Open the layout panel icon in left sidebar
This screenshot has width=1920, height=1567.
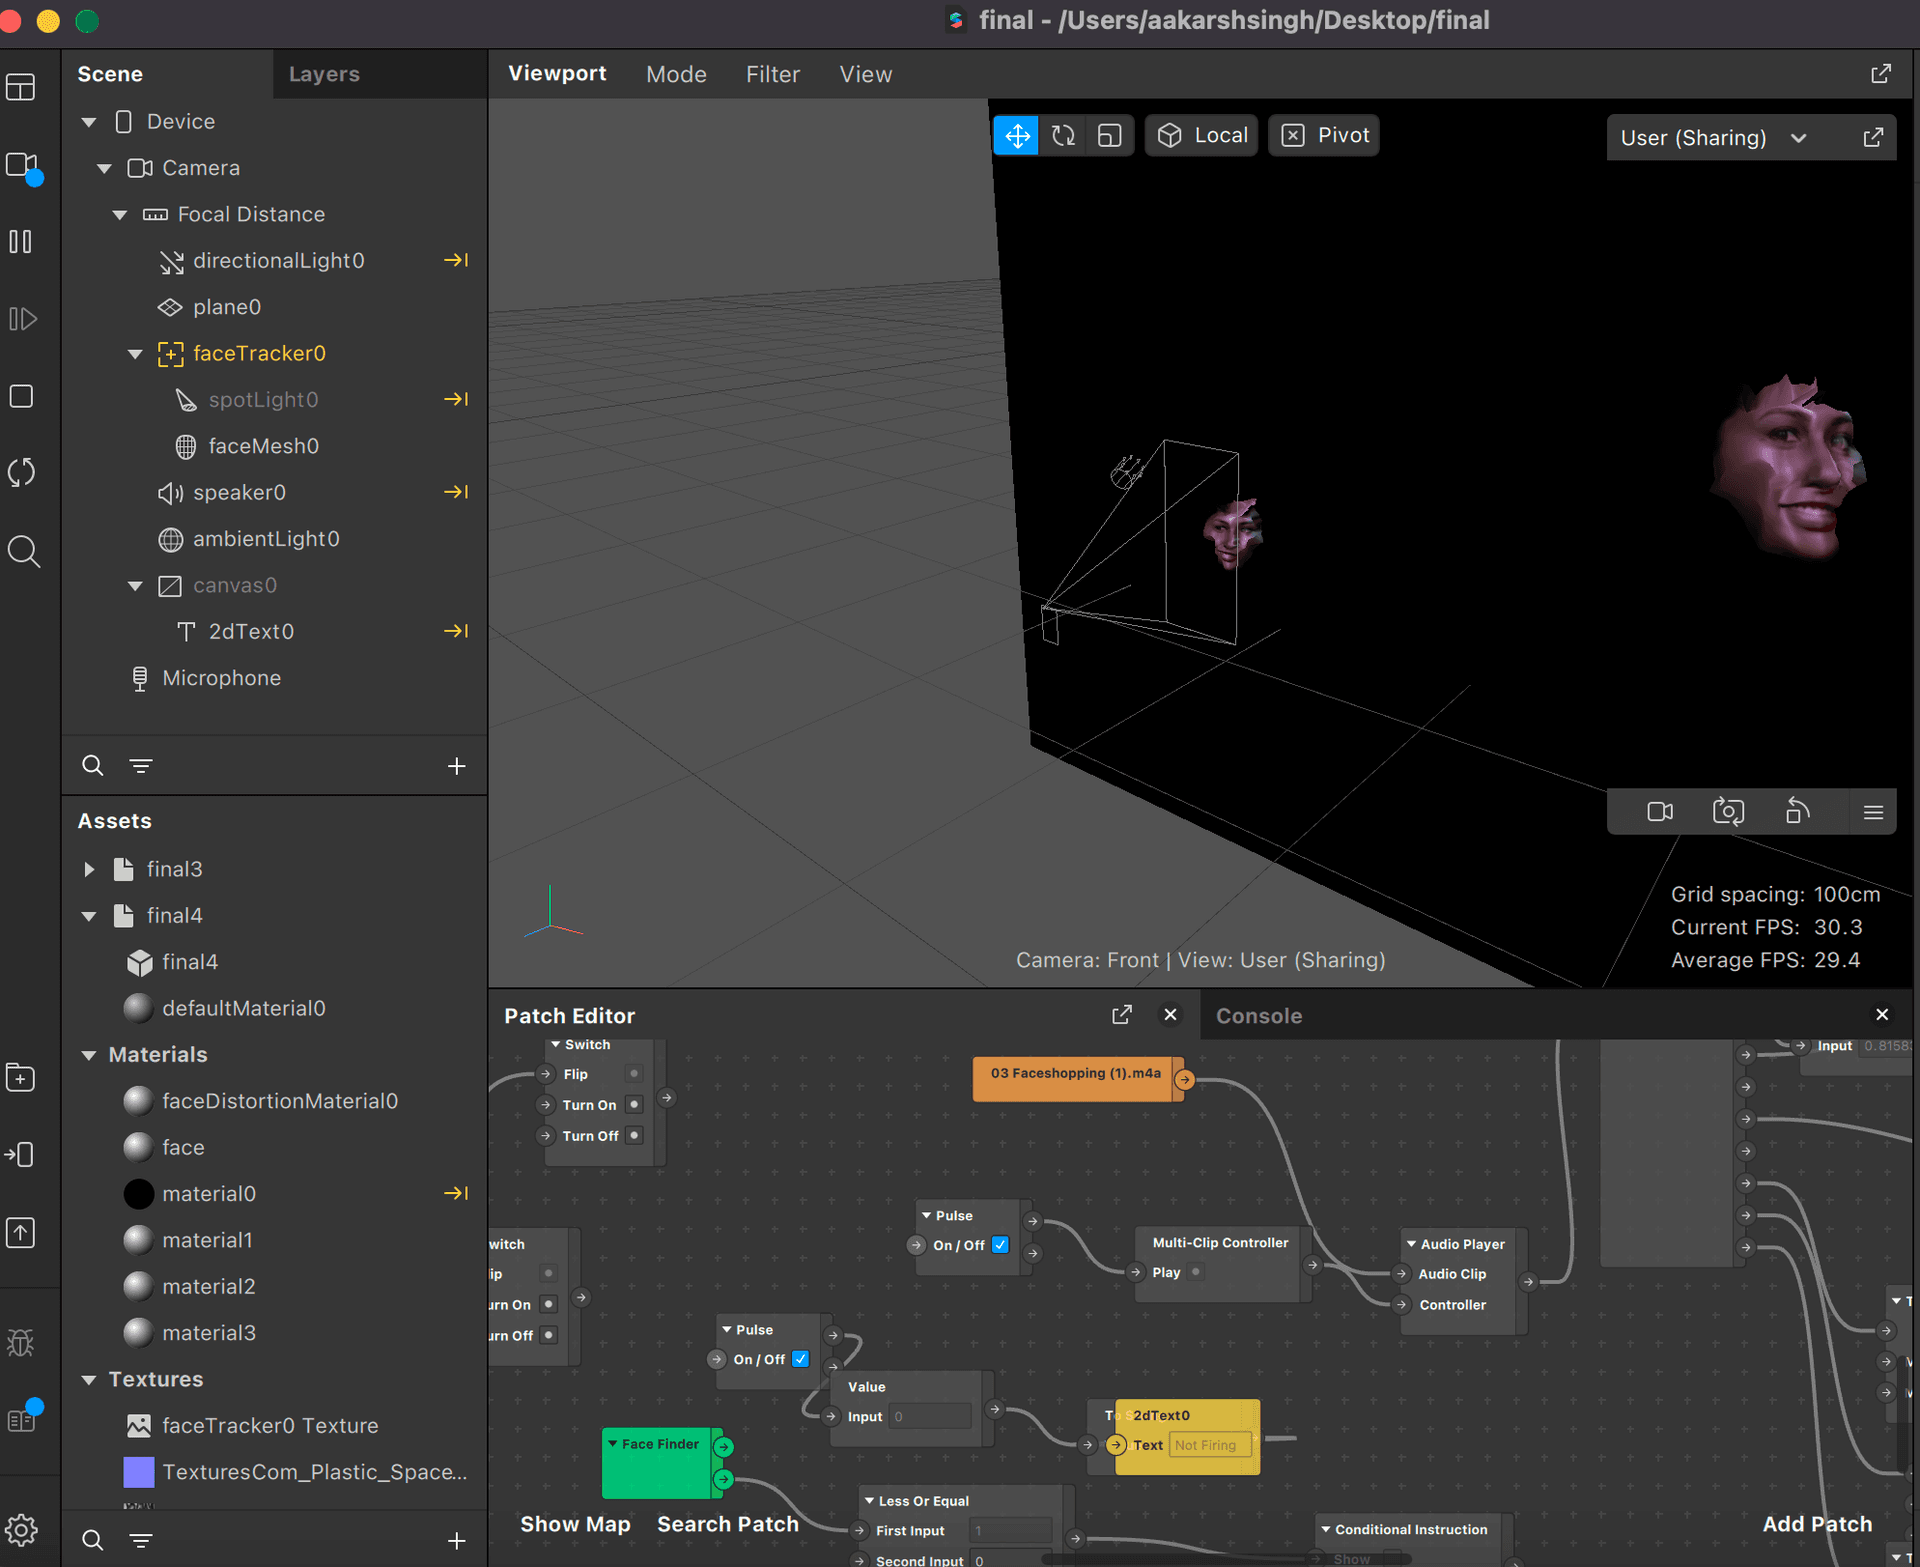[21, 88]
